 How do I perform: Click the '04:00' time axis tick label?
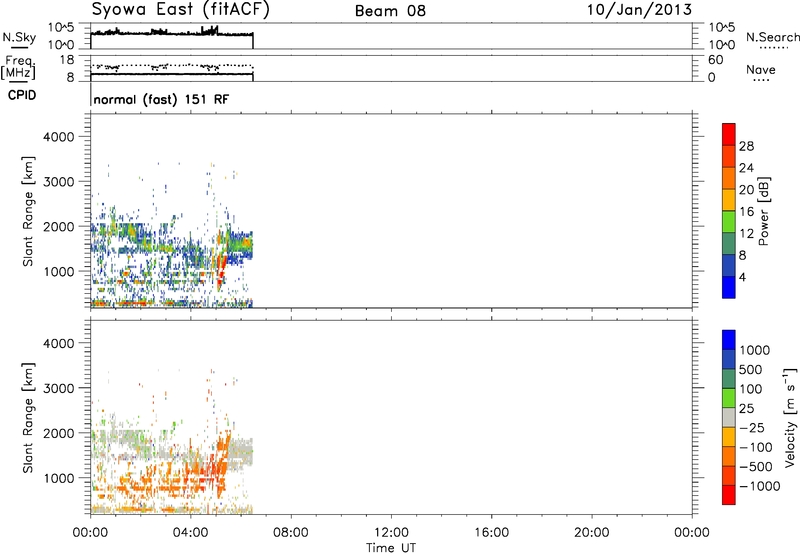pos(190,533)
